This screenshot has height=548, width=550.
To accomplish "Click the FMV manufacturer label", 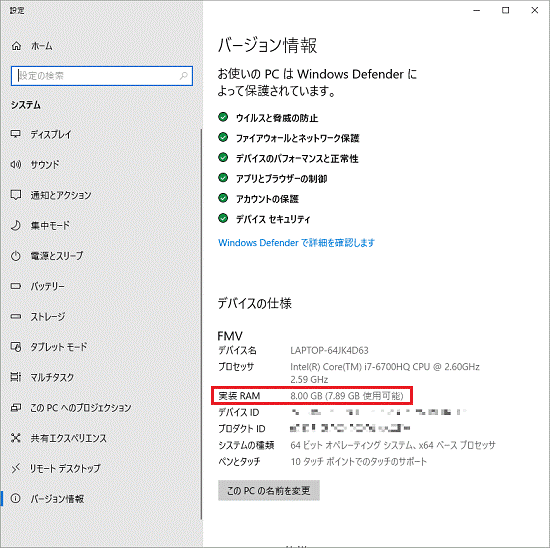I will pos(230,336).
